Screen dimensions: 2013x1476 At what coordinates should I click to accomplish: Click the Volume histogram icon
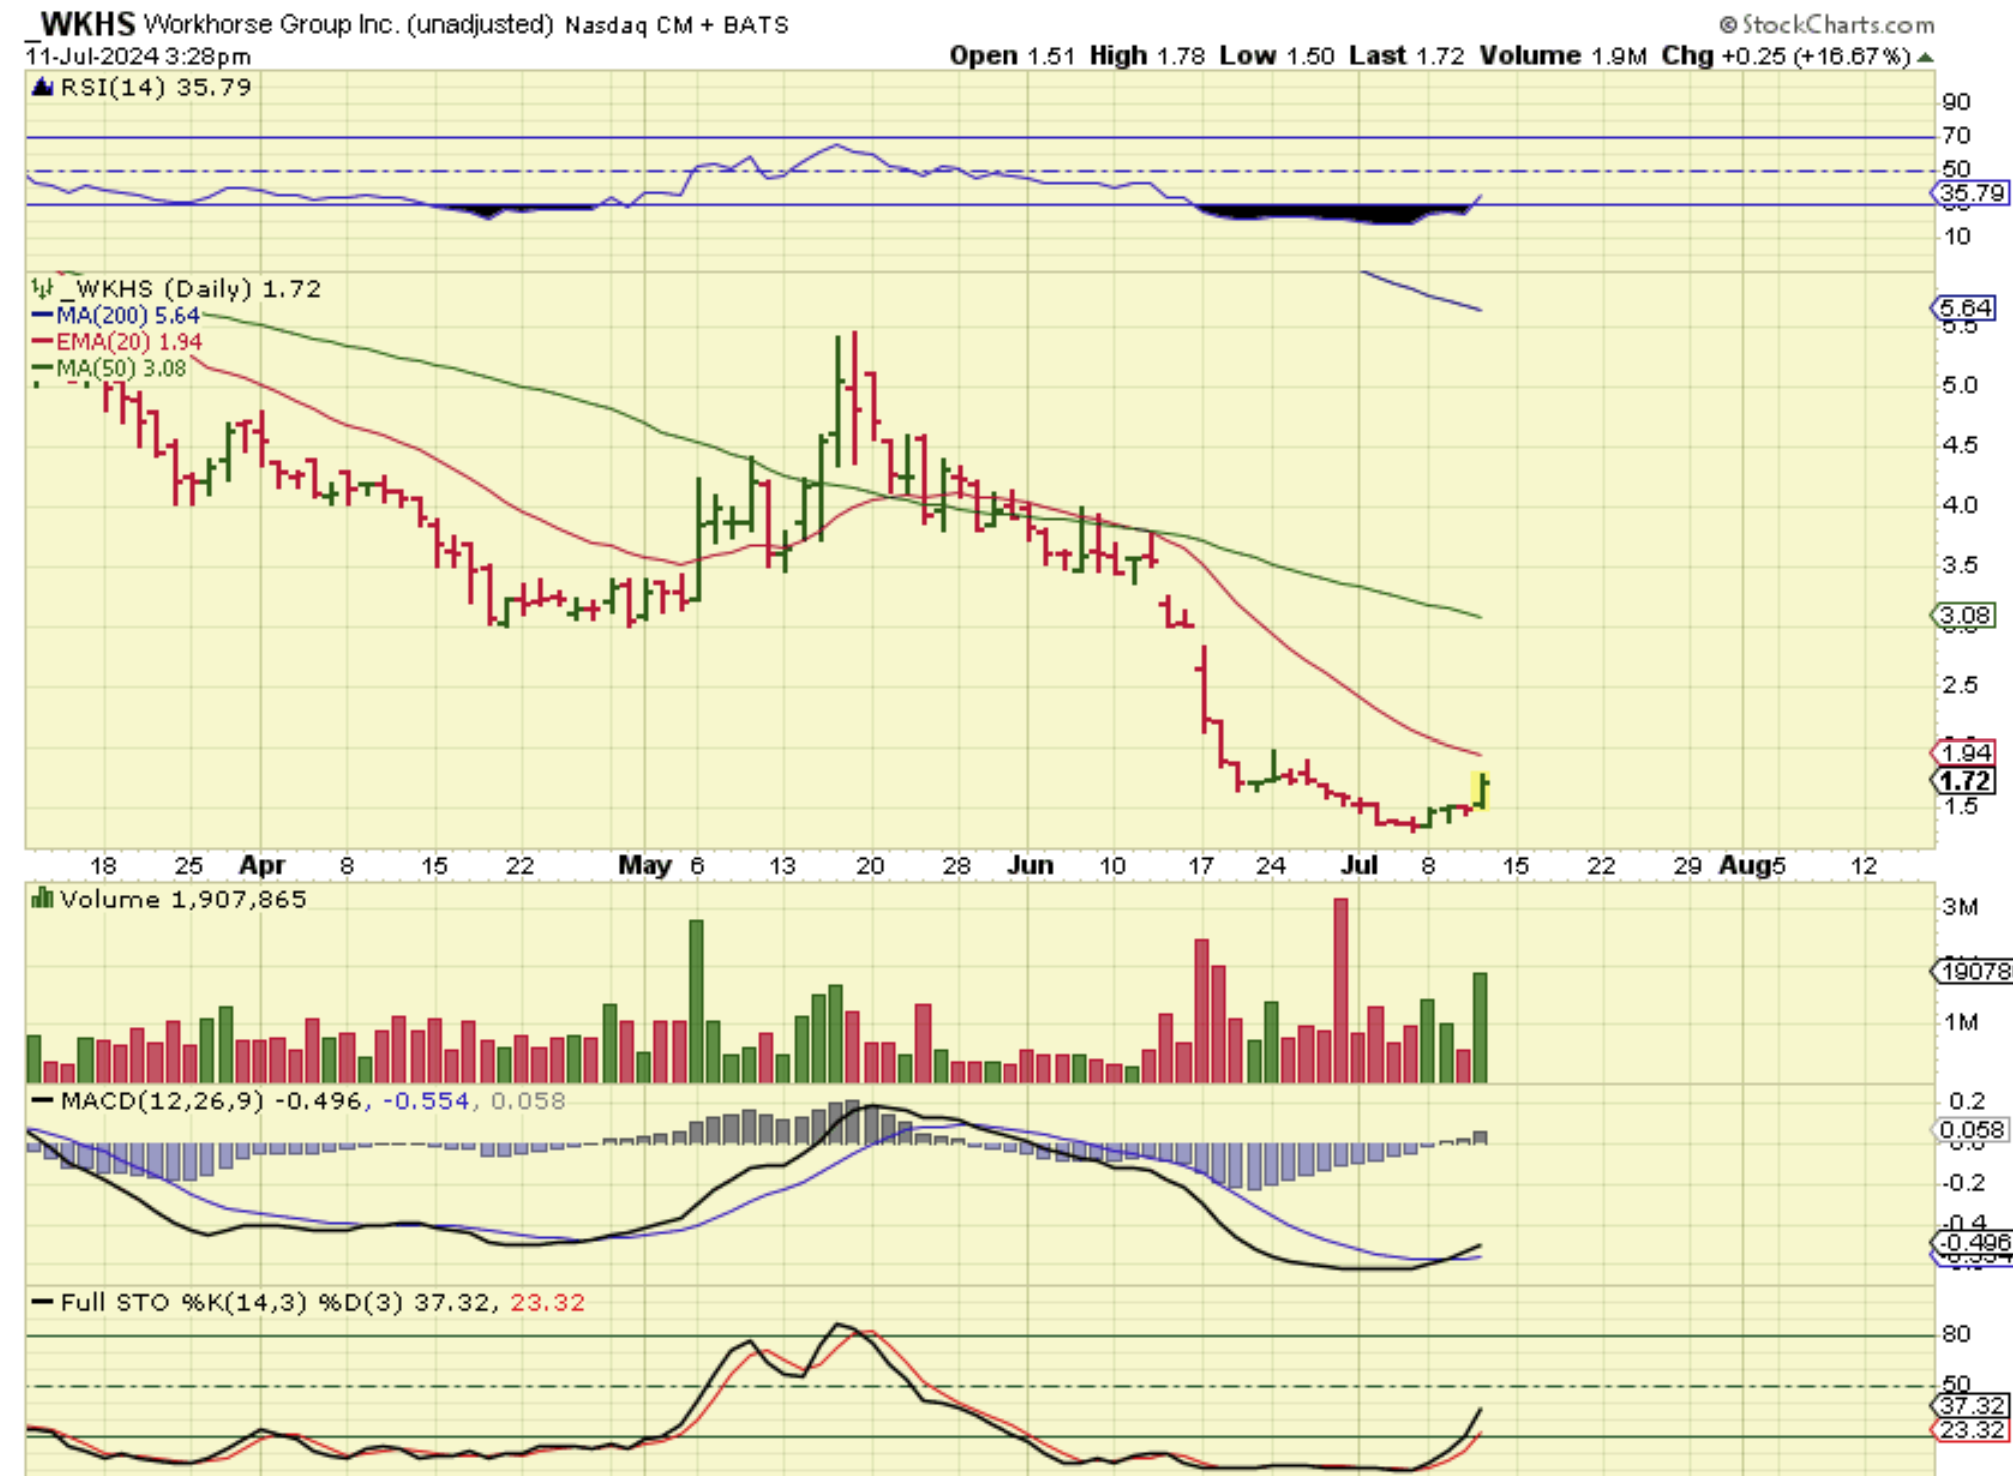pos(42,899)
